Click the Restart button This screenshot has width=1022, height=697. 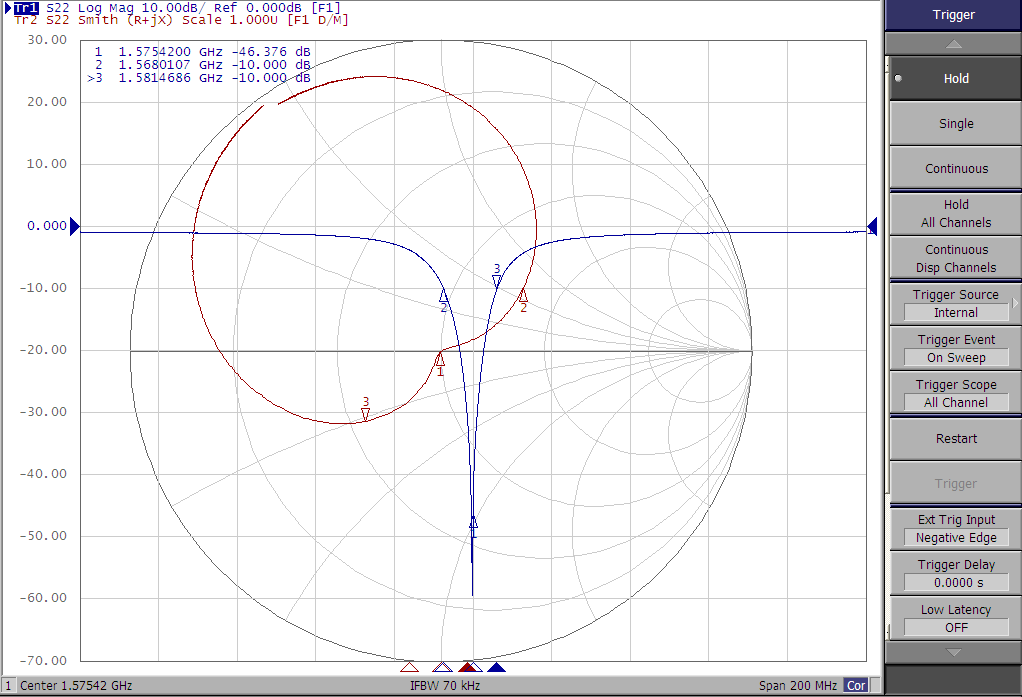coord(955,439)
